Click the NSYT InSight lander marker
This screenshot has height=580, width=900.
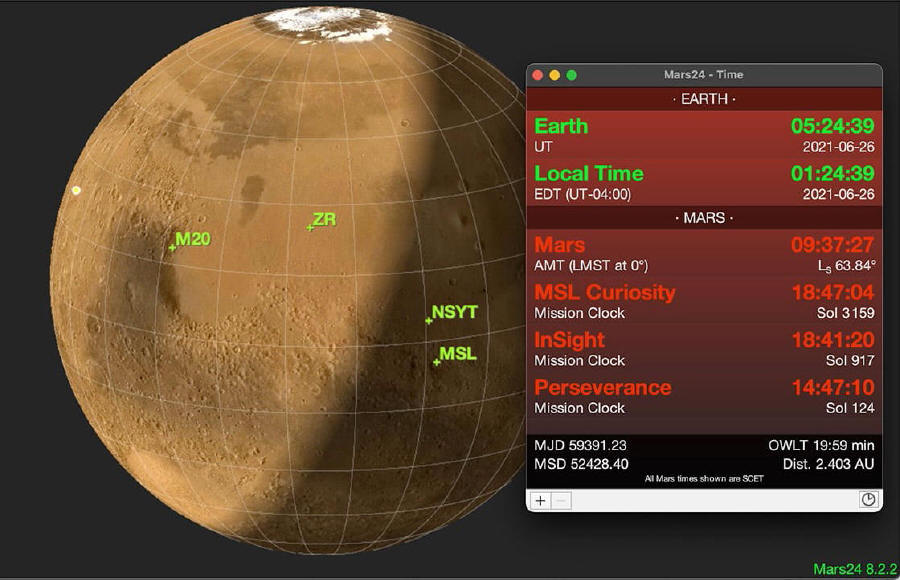point(429,320)
